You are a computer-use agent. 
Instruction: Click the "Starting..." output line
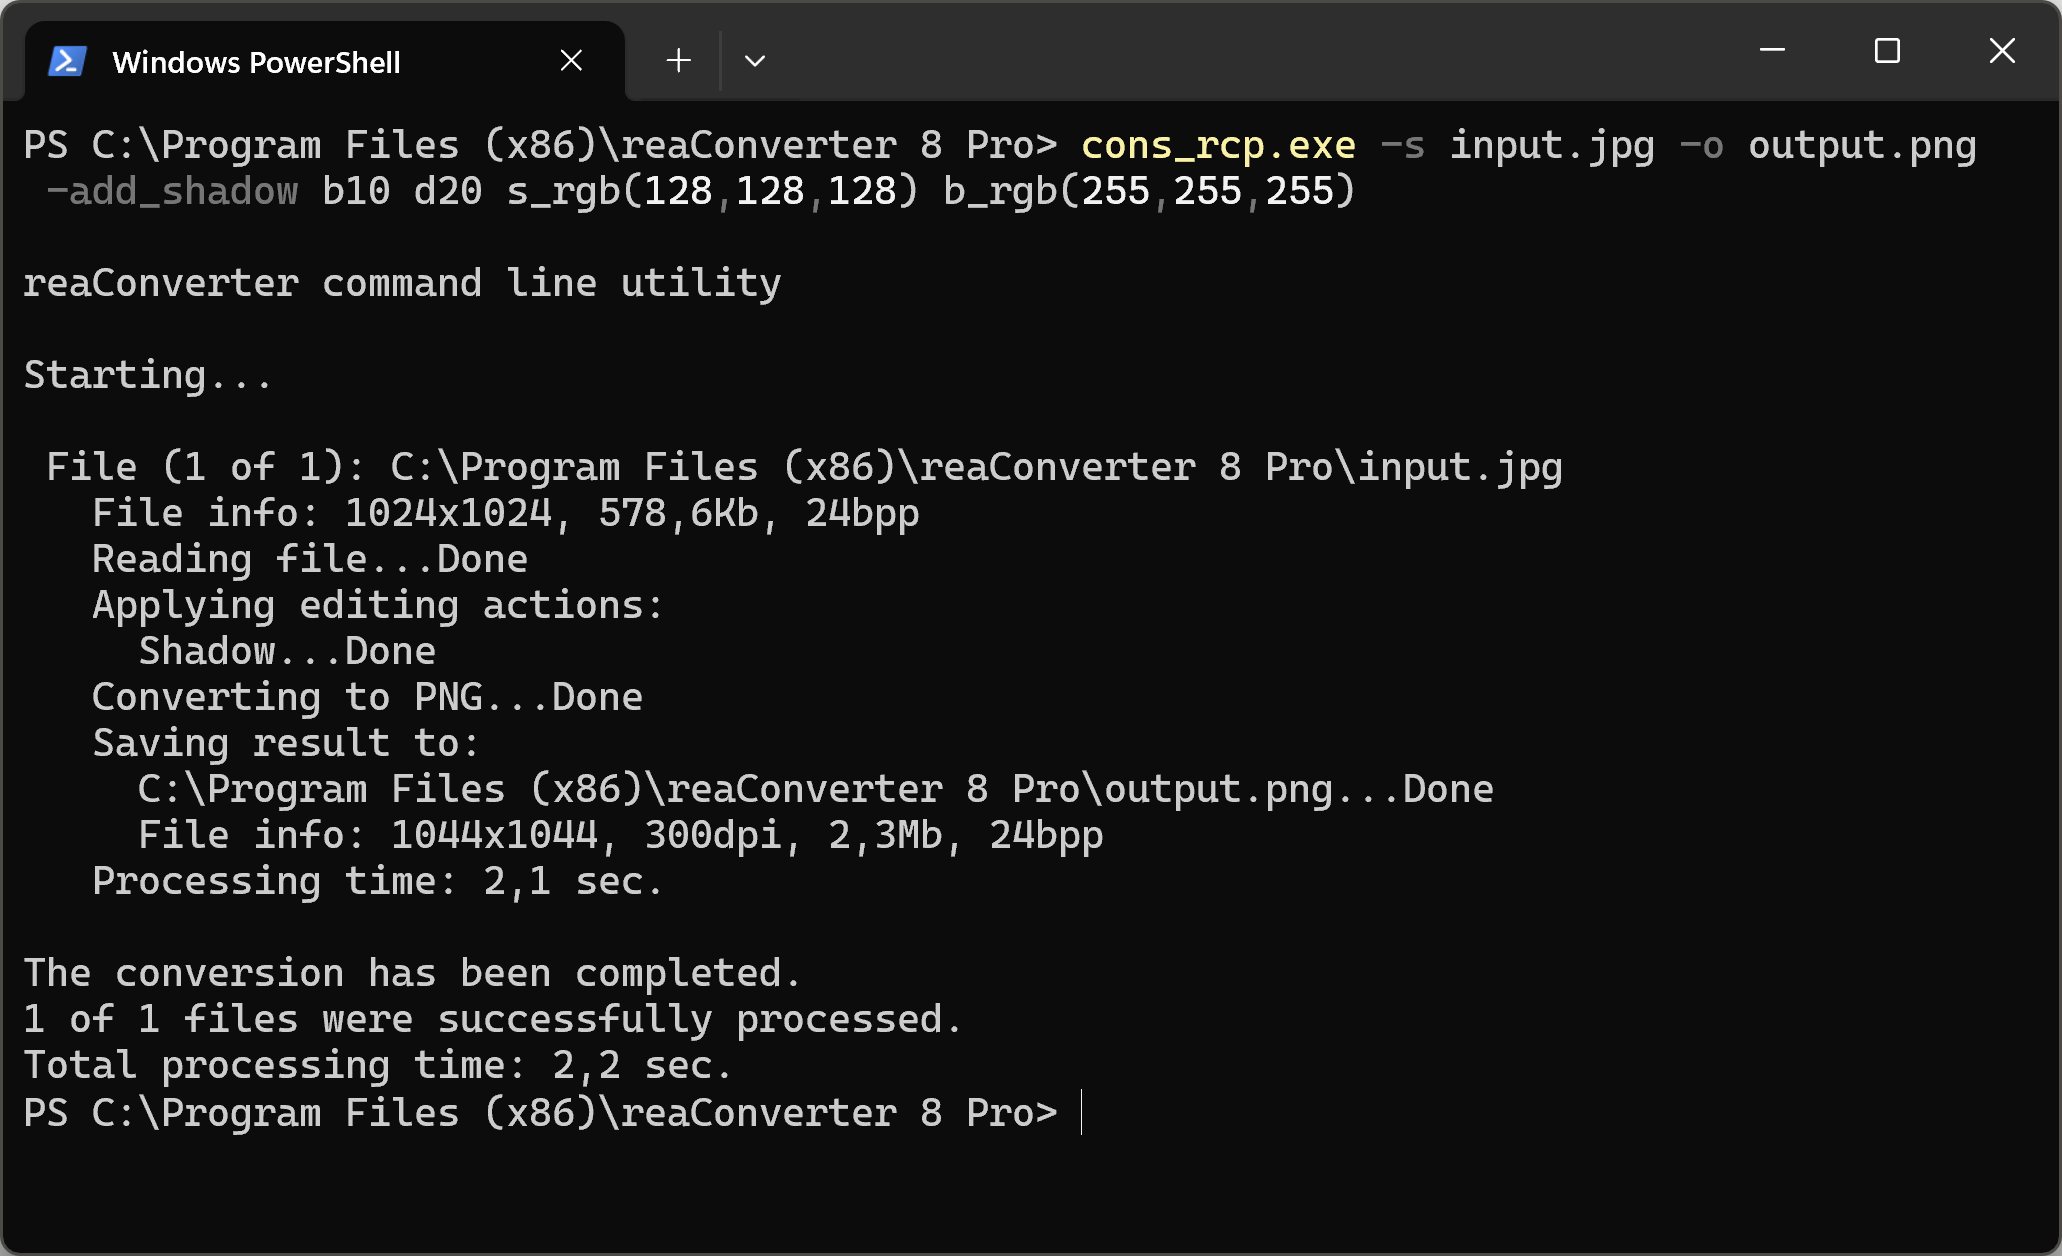click(148, 376)
